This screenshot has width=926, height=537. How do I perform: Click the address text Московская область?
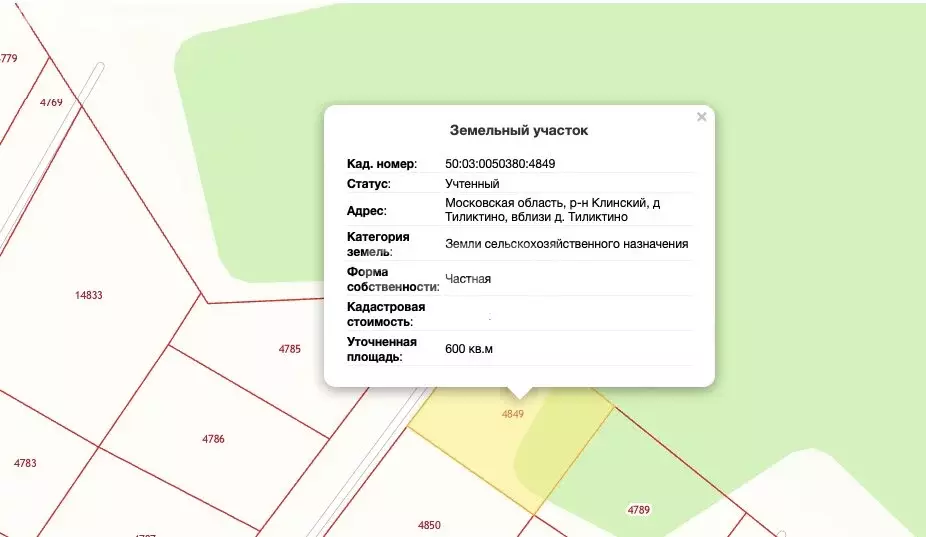504,203
